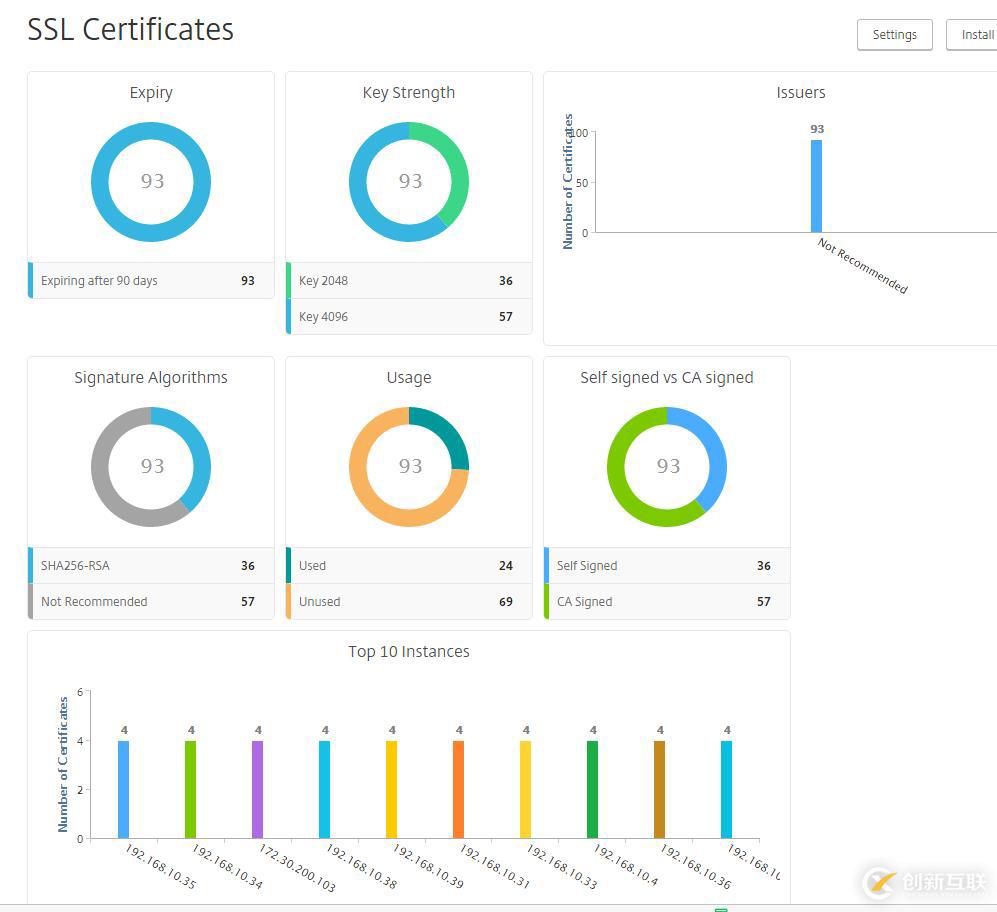Image resolution: width=997 pixels, height=912 pixels.
Task: Select the Expiring after 90 days row
Action: coord(150,281)
